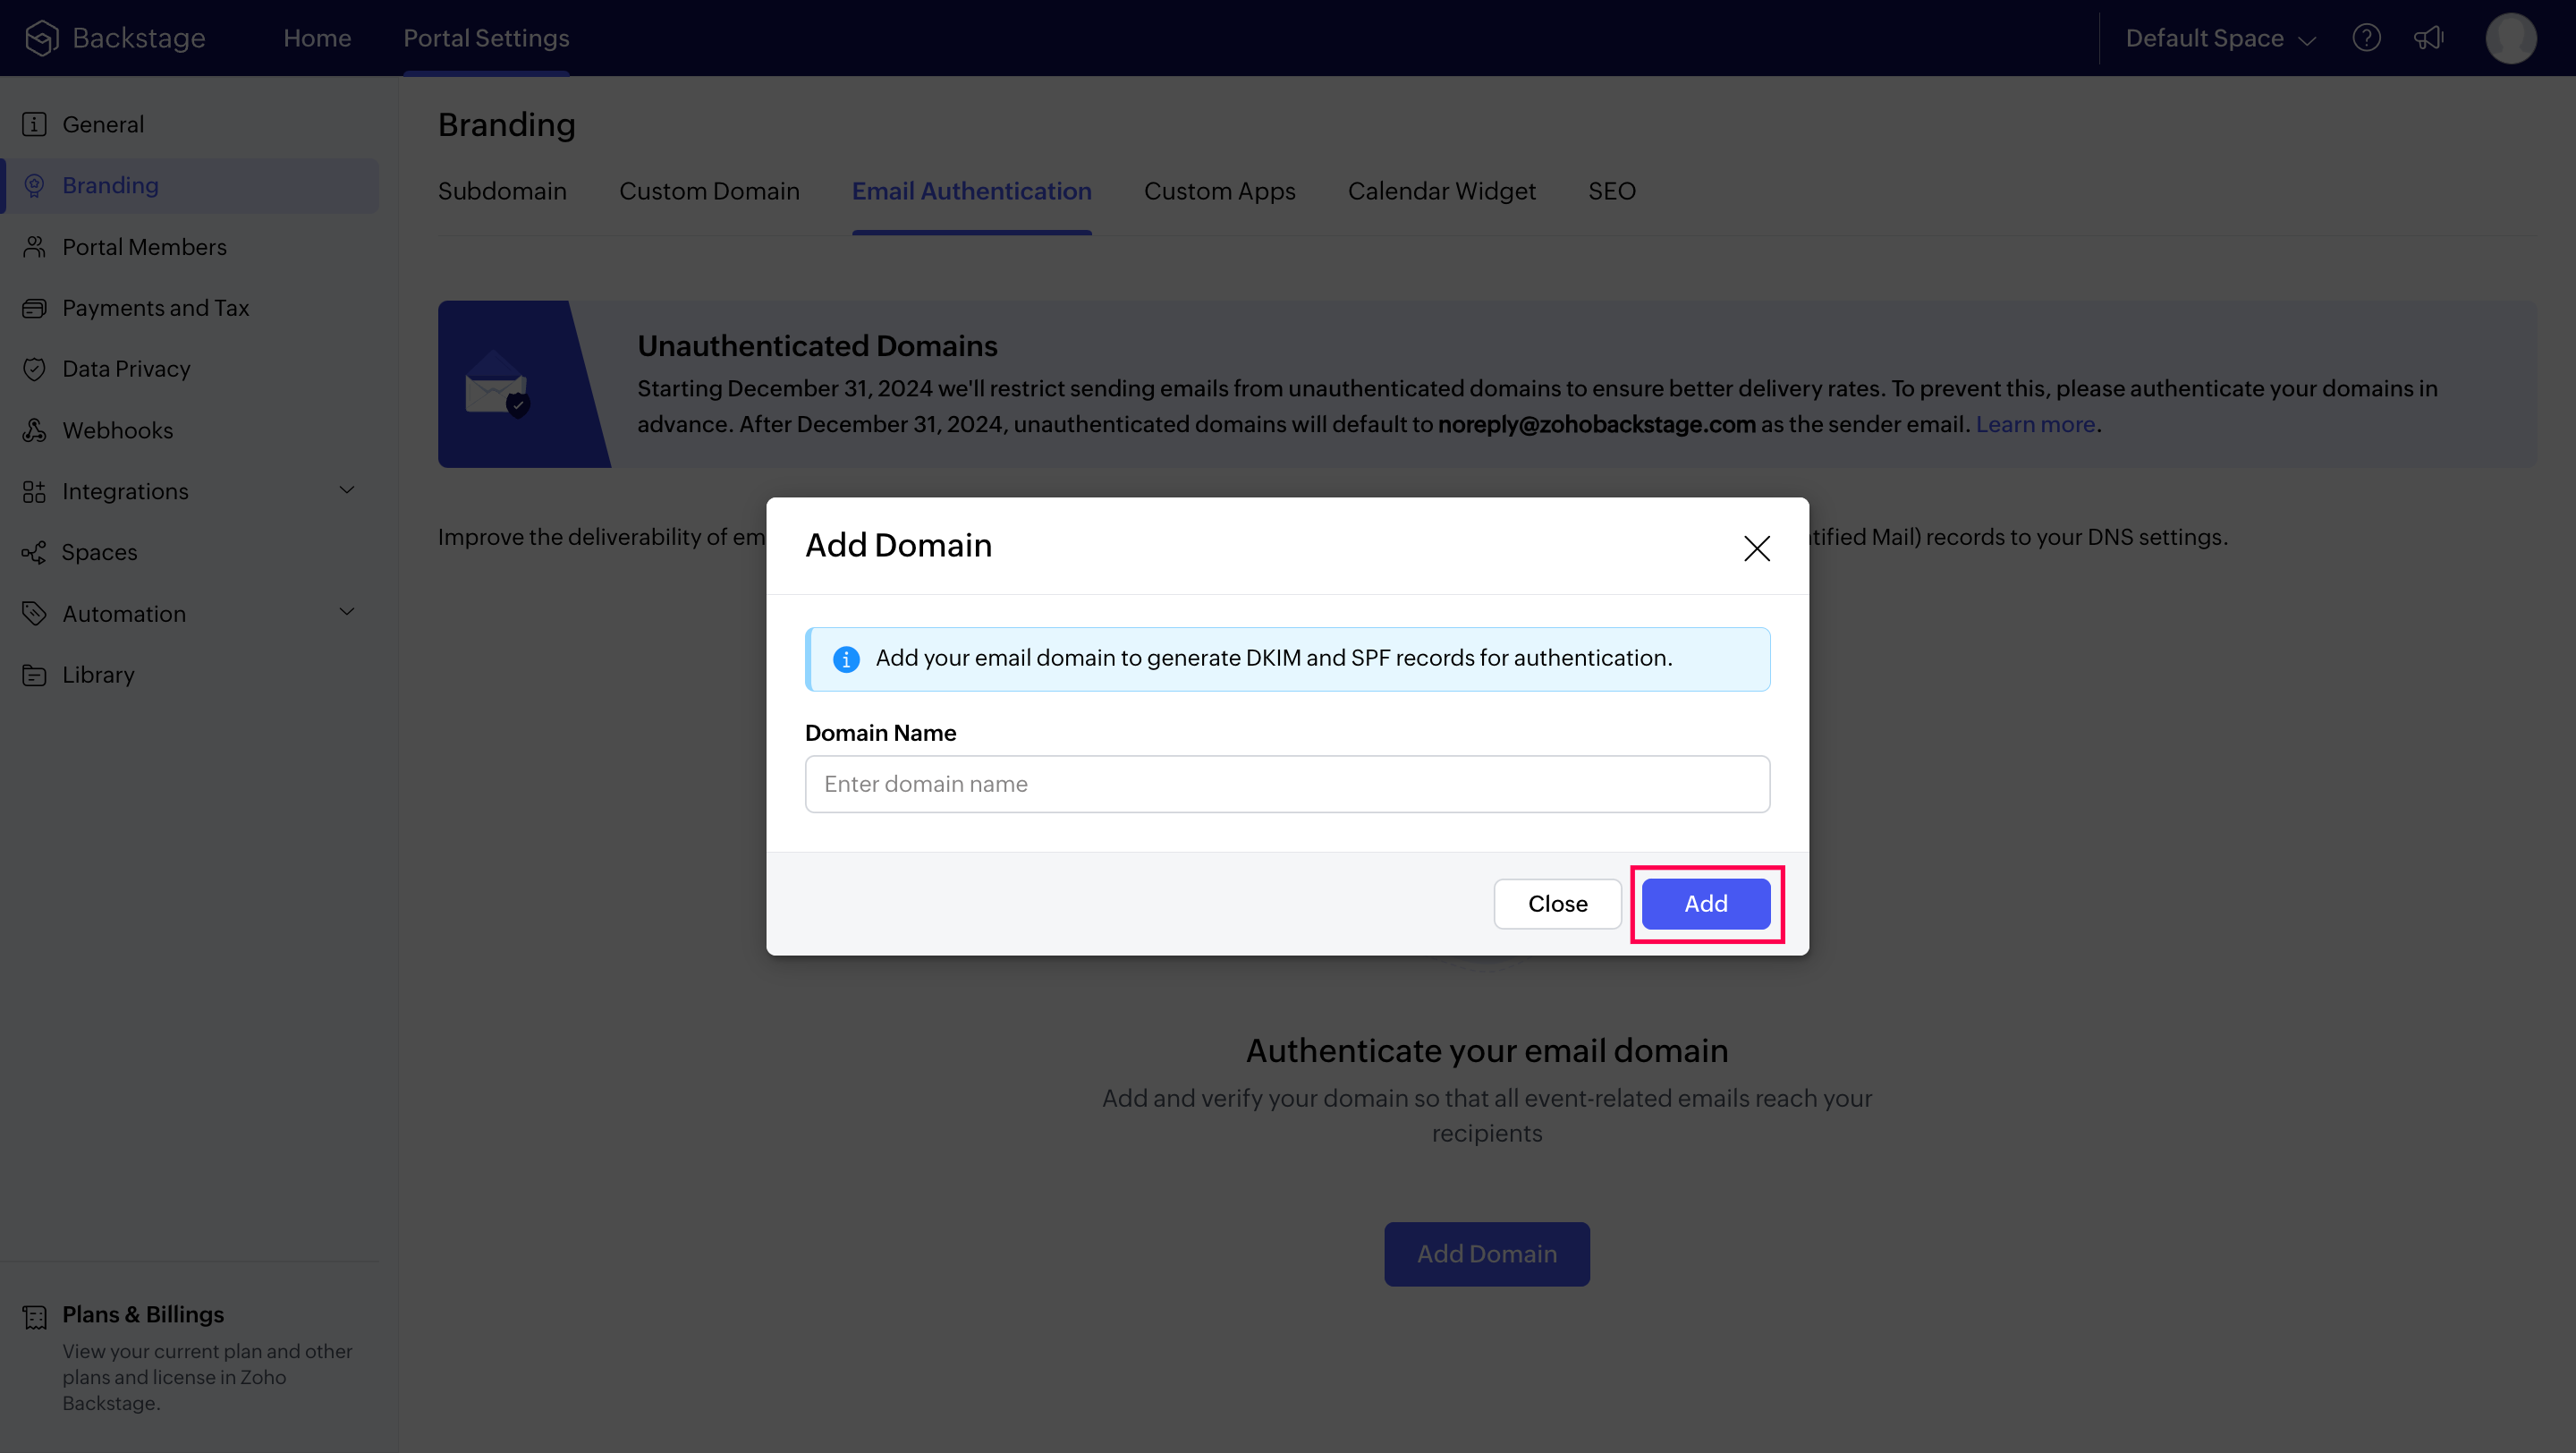2576x1453 pixels.
Task: Expand the Integrations section chevron
Action: (347, 490)
